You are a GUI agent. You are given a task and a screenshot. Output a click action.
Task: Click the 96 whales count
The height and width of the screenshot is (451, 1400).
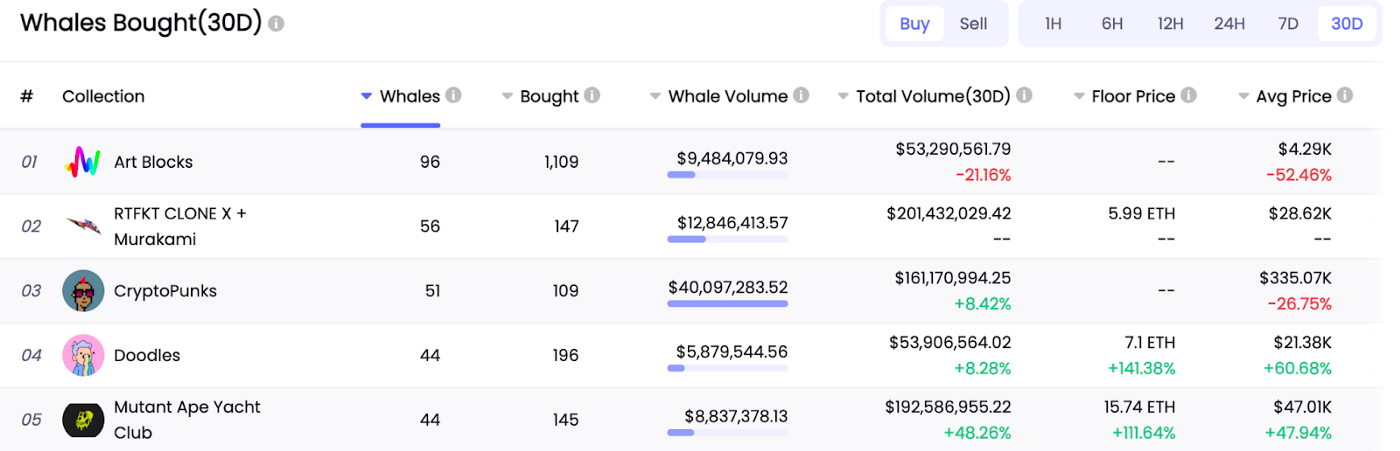(x=430, y=162)
